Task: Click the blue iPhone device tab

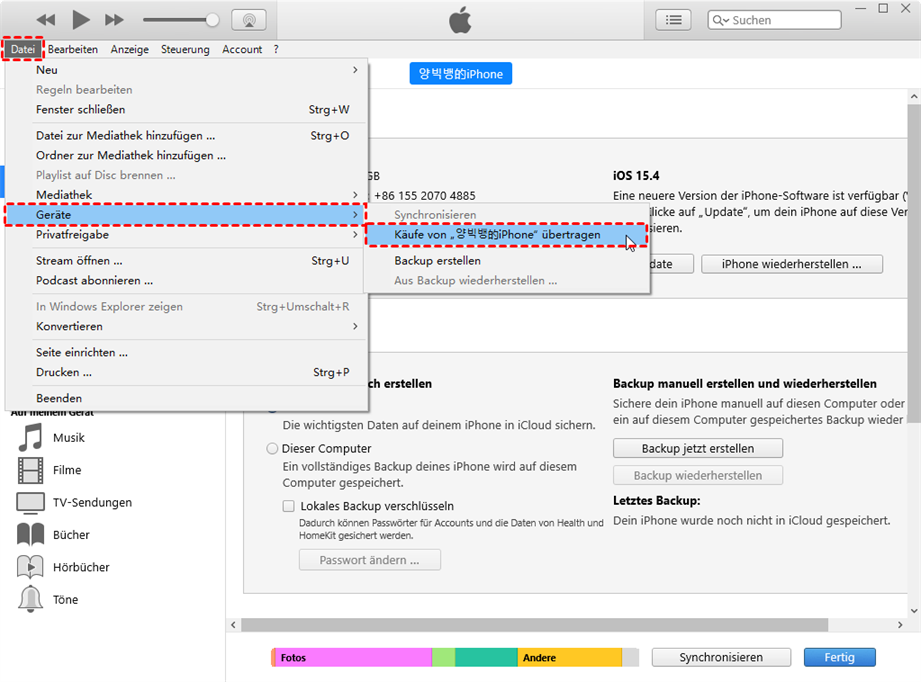Action: [460, 74]
